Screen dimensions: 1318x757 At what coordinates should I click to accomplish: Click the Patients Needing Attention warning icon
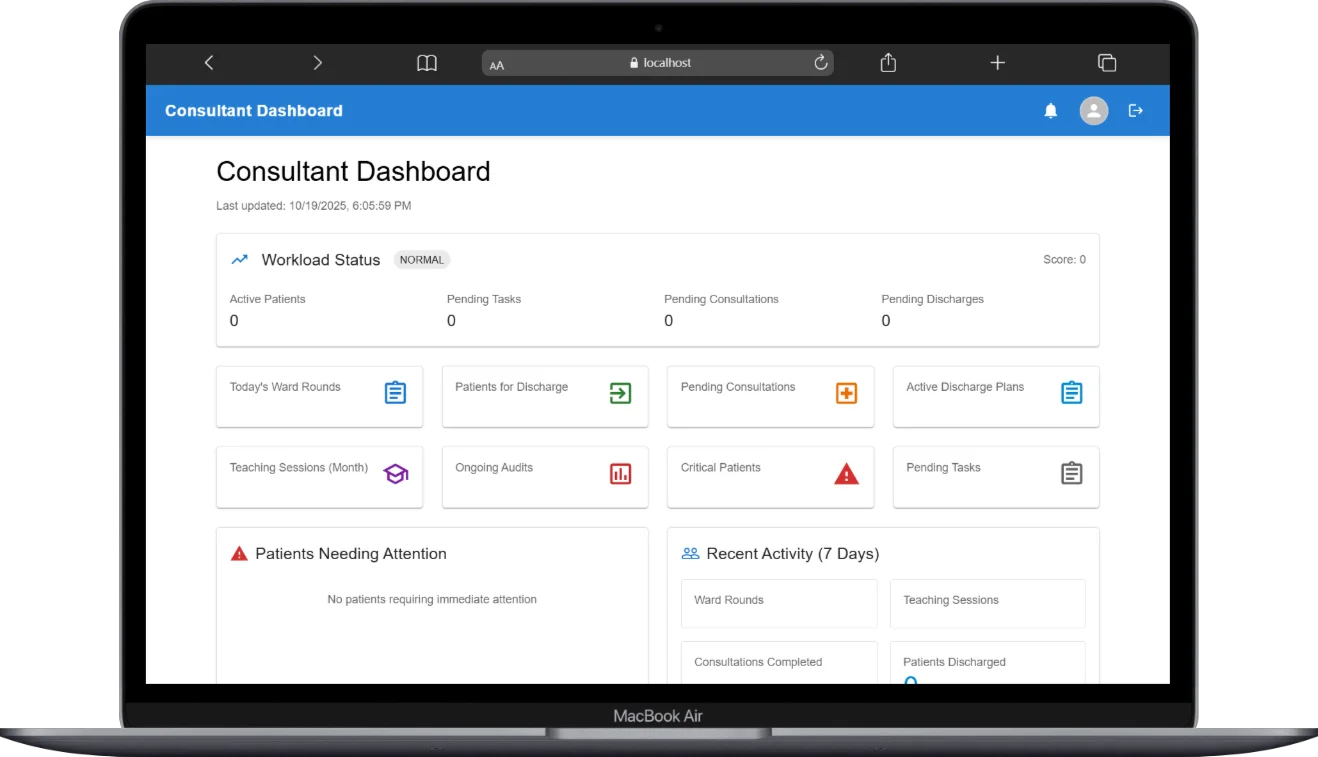tap(238, 553)
